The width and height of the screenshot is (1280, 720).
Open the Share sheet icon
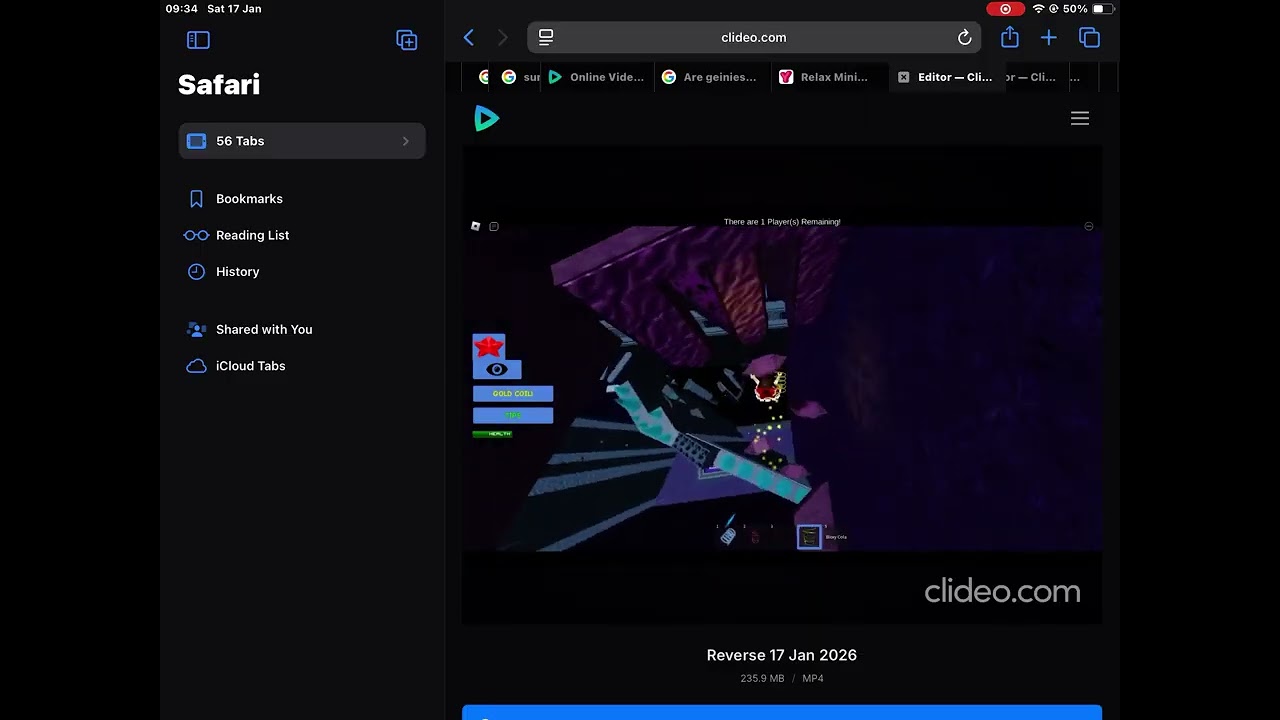pos(1009,37)
